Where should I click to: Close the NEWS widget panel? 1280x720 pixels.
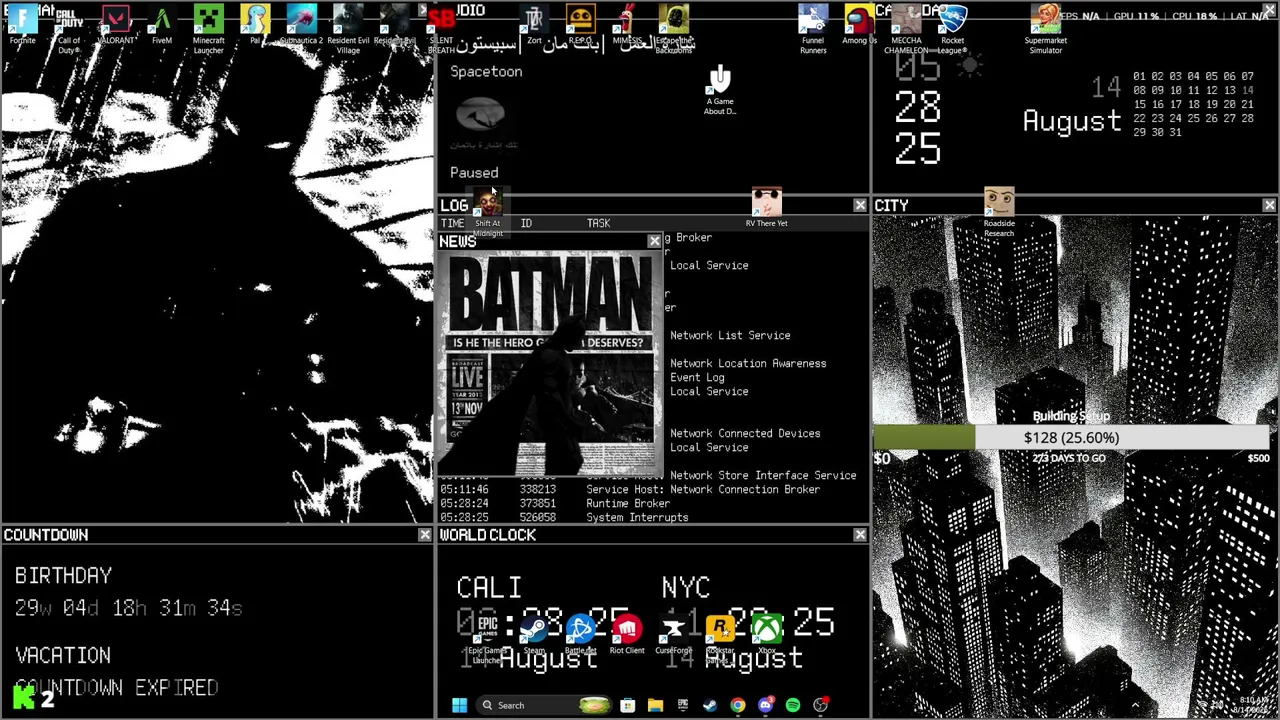[x=654, y=241]
